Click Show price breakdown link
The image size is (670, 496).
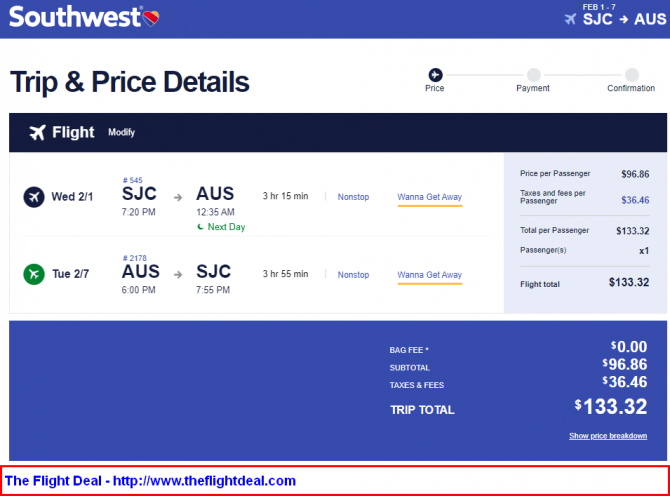[x=608, y=436]
